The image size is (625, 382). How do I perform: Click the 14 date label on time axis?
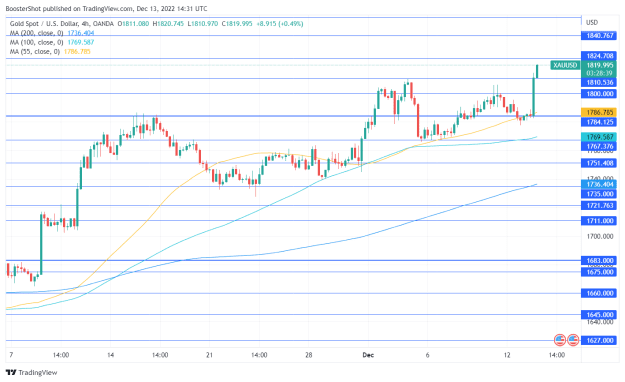click(110, 355)
